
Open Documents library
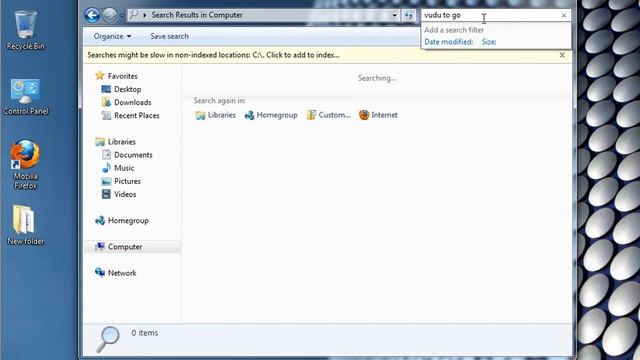coord(133,155)
